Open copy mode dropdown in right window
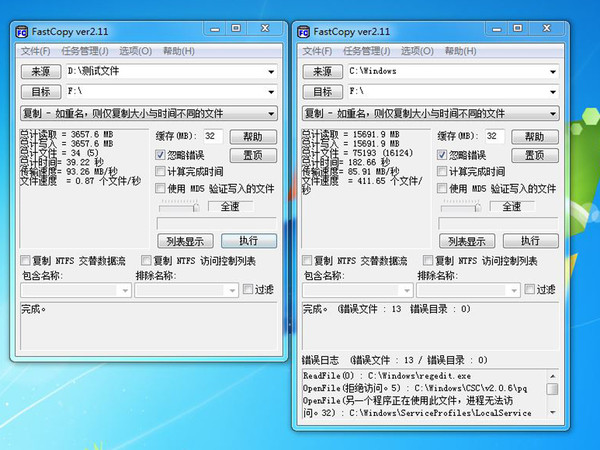Image resolution: width=600 pixels, height=450 pixels. click(x=430, y=114)
